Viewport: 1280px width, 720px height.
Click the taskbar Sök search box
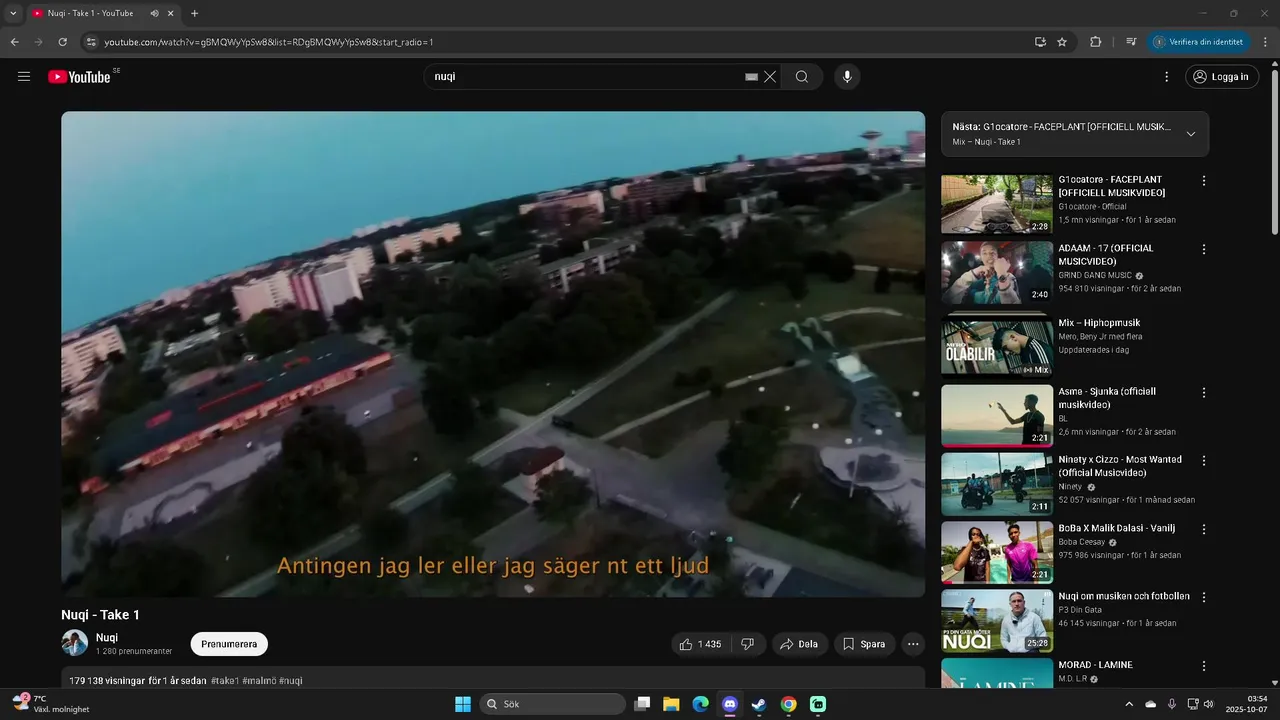[552, 704]
